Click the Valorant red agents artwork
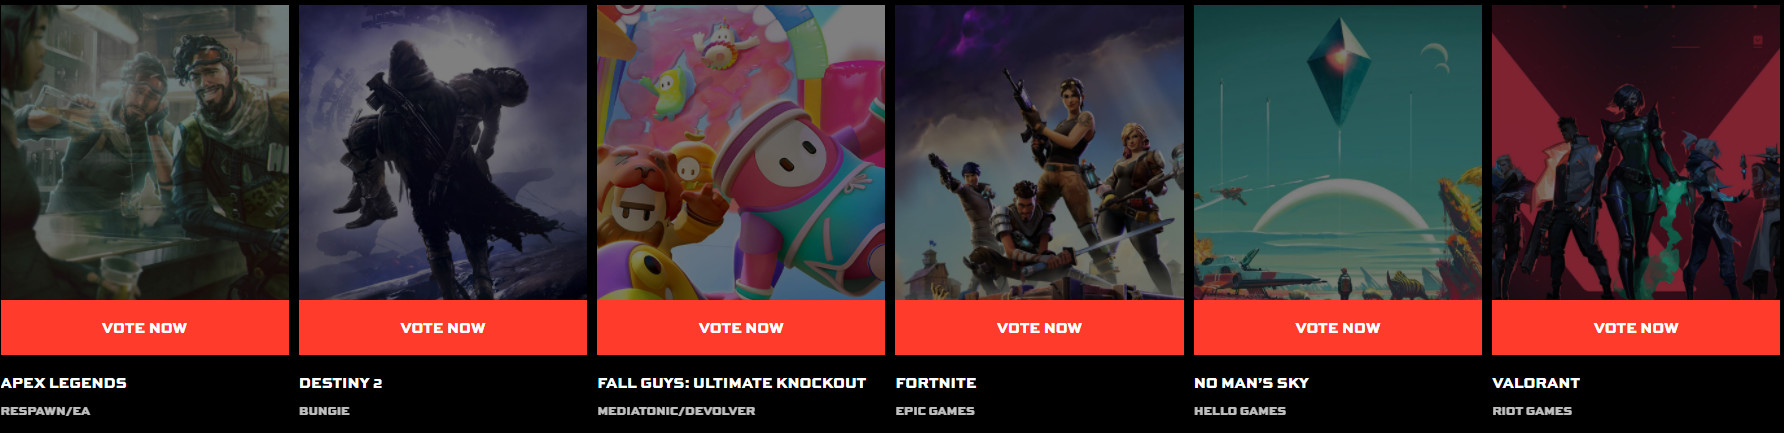1784x433 pixels. pyautogui.click(x=1636, y=152)
